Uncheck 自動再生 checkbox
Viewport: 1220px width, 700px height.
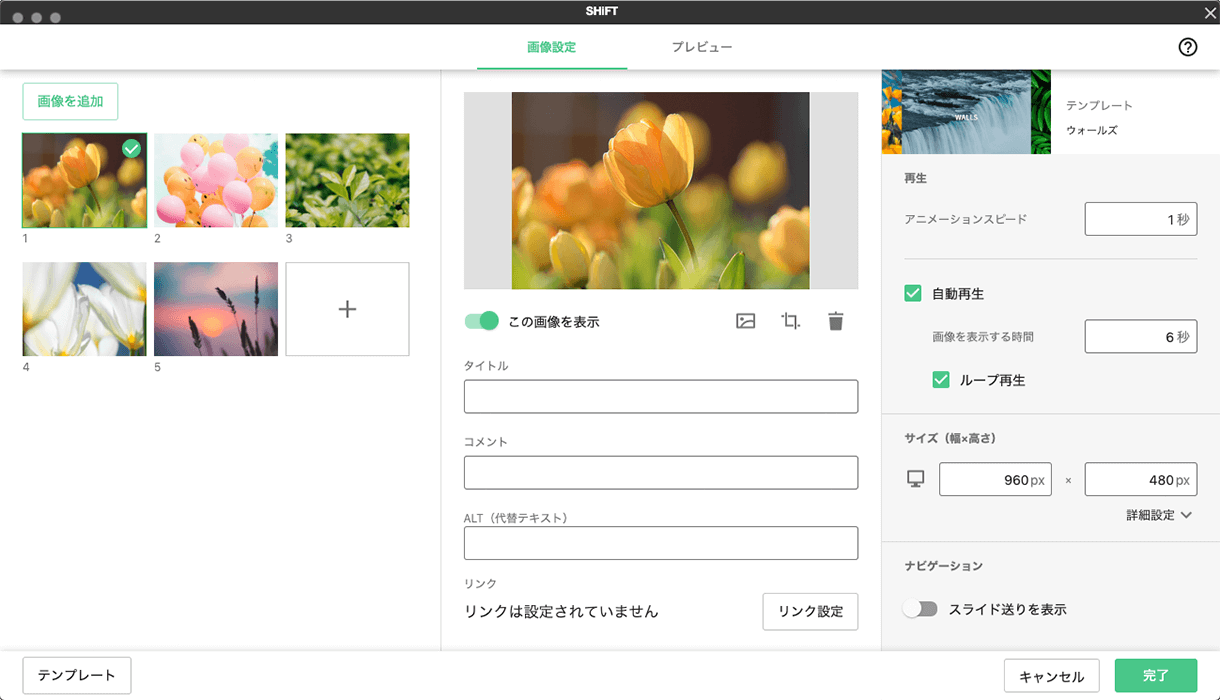913,293
